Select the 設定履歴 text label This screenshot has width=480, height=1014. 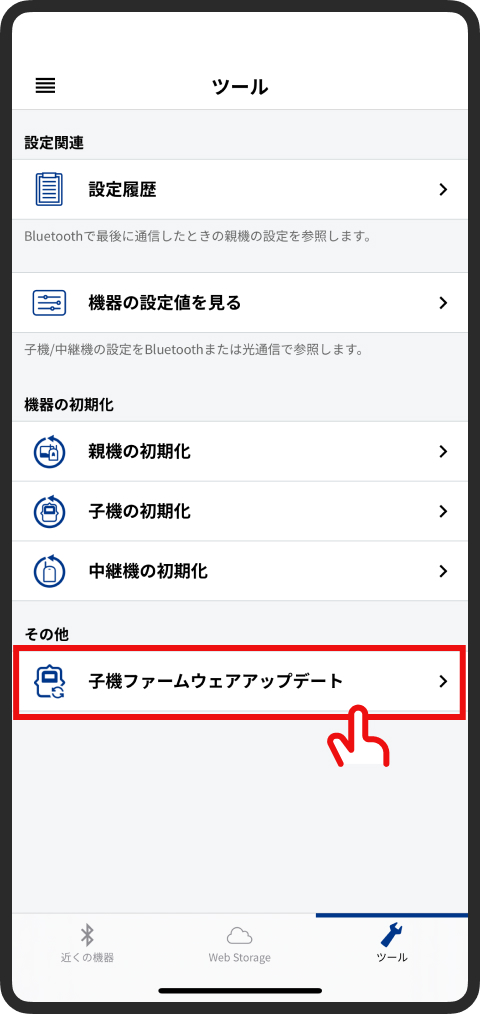122,189
